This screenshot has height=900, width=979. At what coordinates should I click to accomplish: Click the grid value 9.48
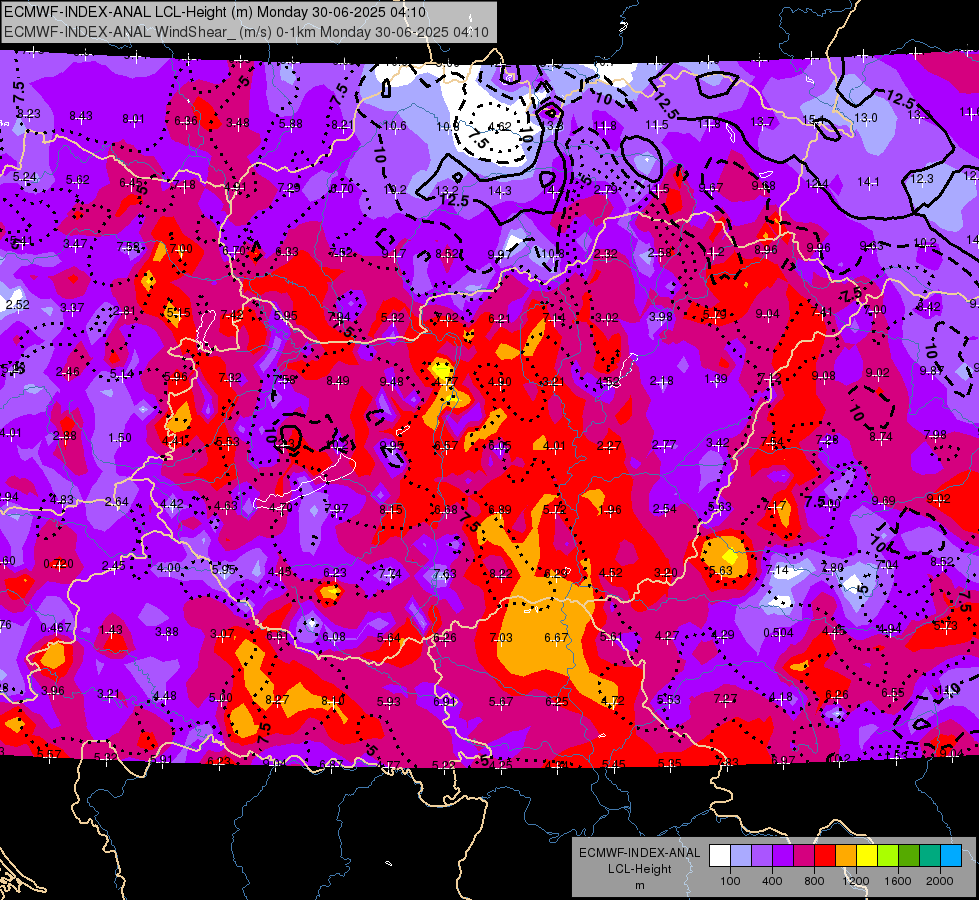[391, 382]
